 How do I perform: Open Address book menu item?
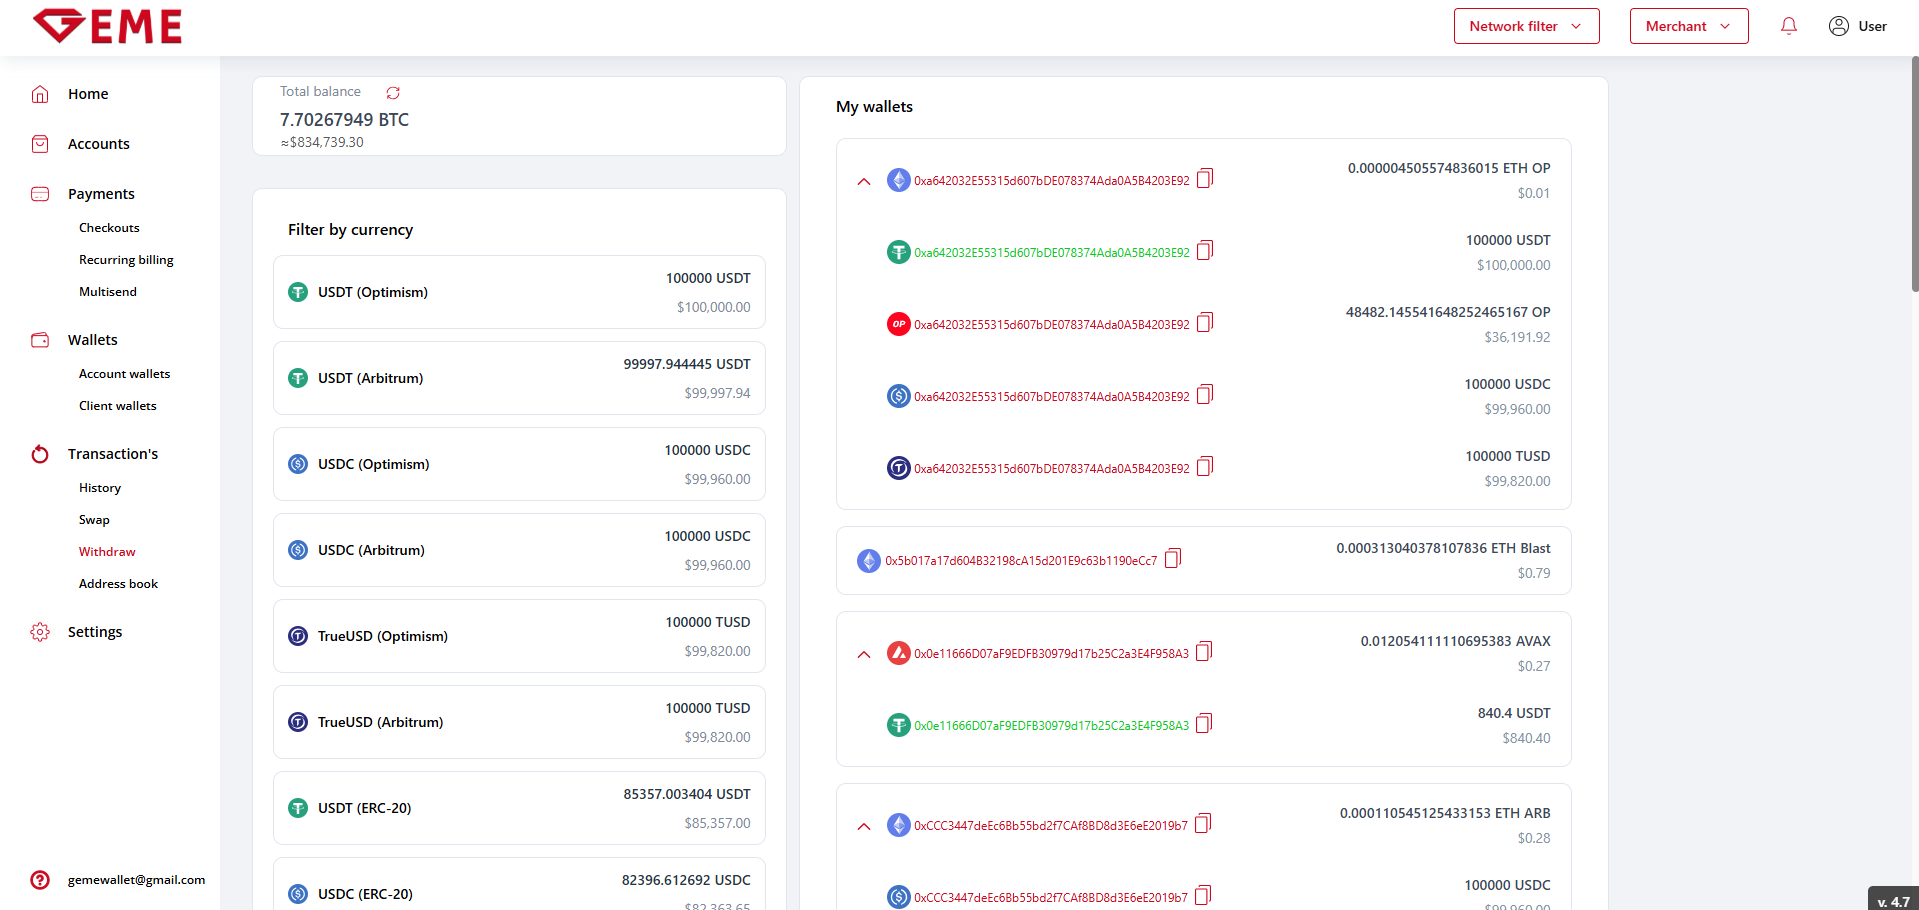click(x=118, y=584)
